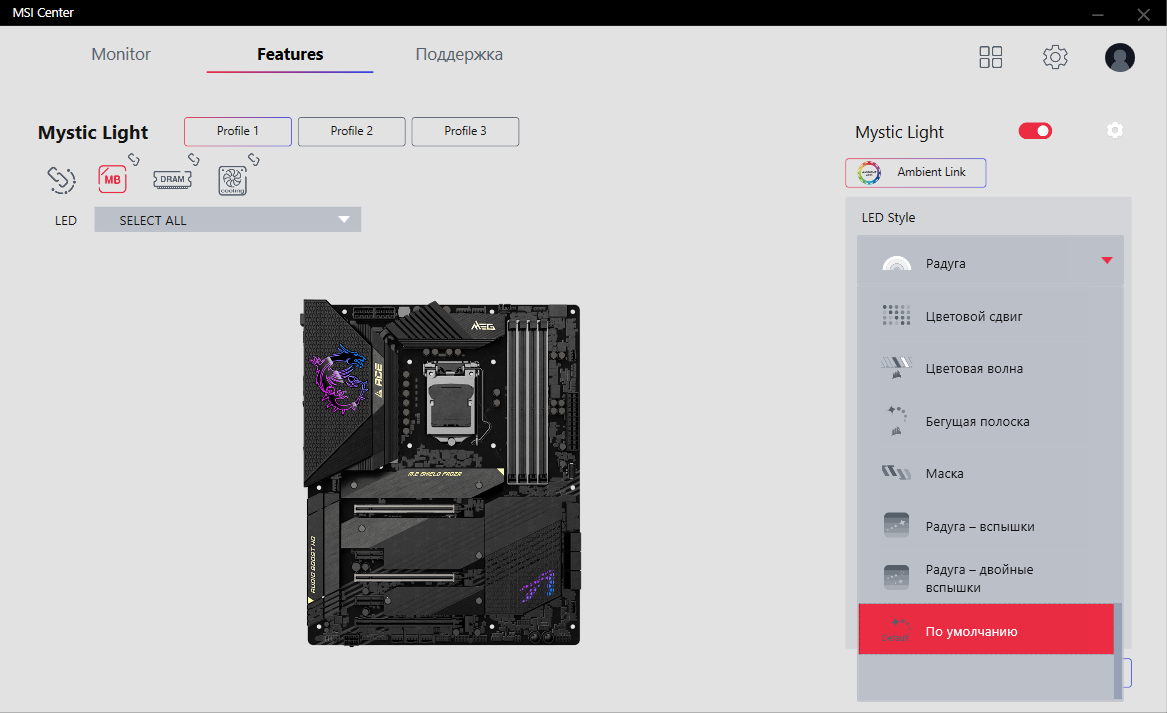This screenshot has width=1167, height=713.
Task: Choose Радуга – вспышки LED style
Action: point(985,526)
